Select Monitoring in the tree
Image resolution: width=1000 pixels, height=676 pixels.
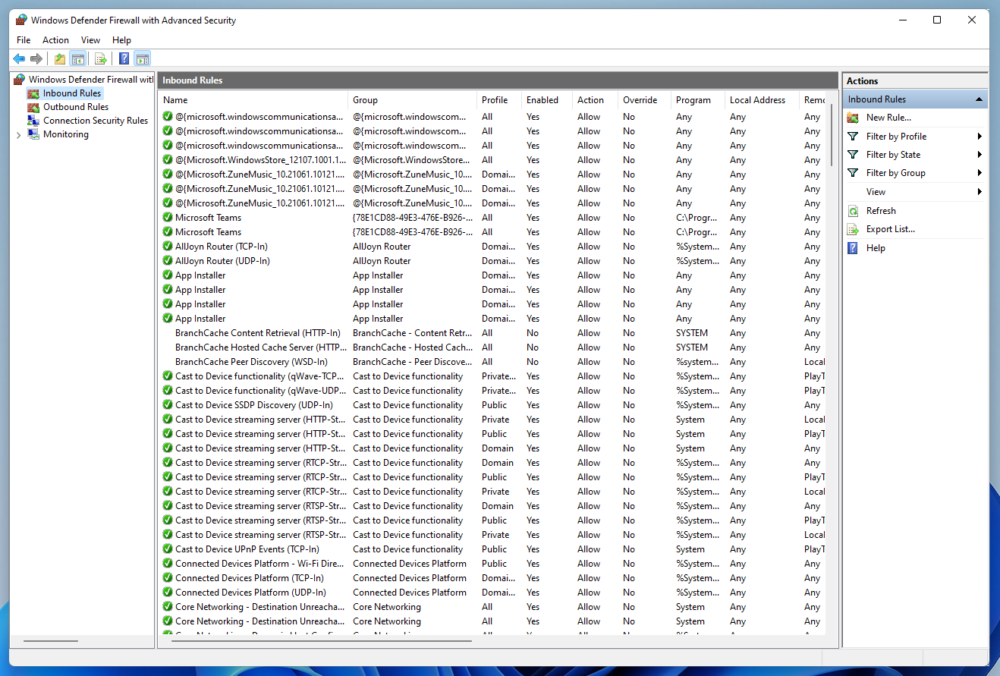pyautogui.click(x=66, y=135)
